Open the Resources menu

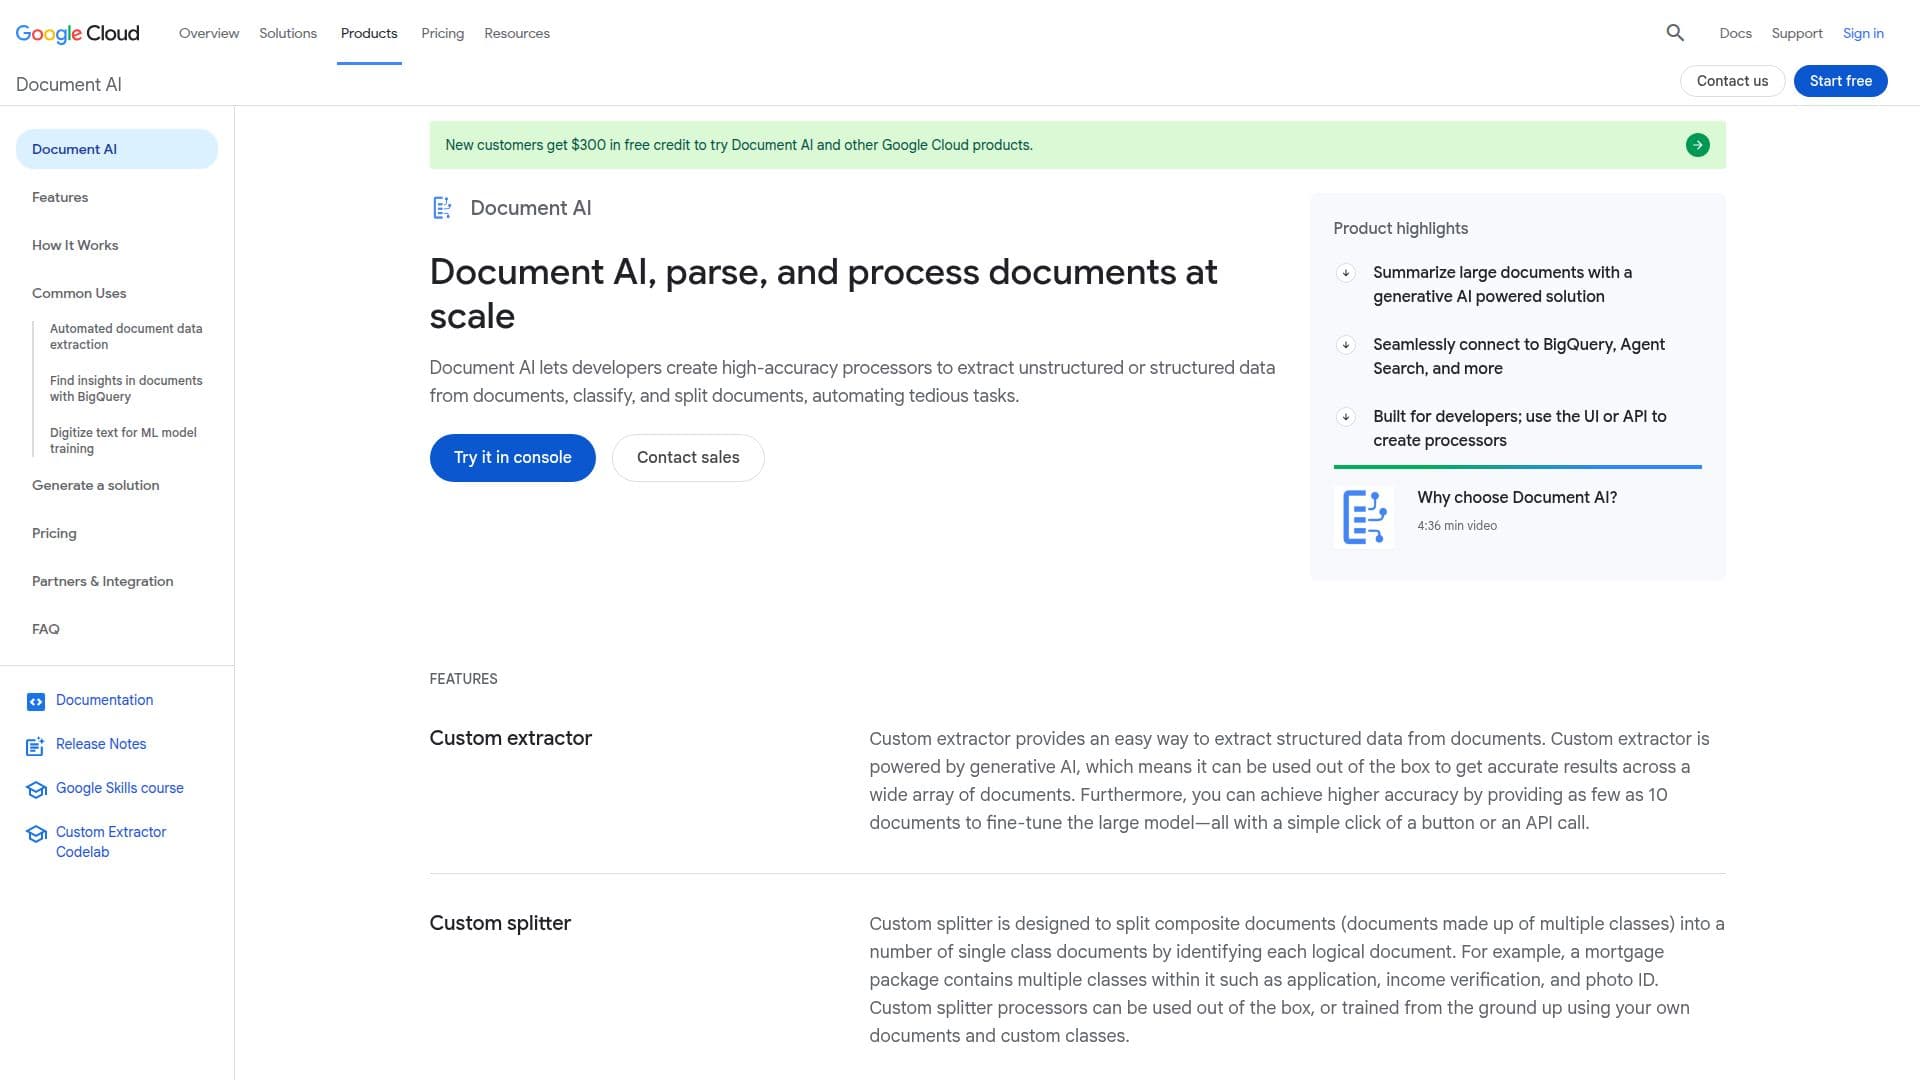pos(517,33)
